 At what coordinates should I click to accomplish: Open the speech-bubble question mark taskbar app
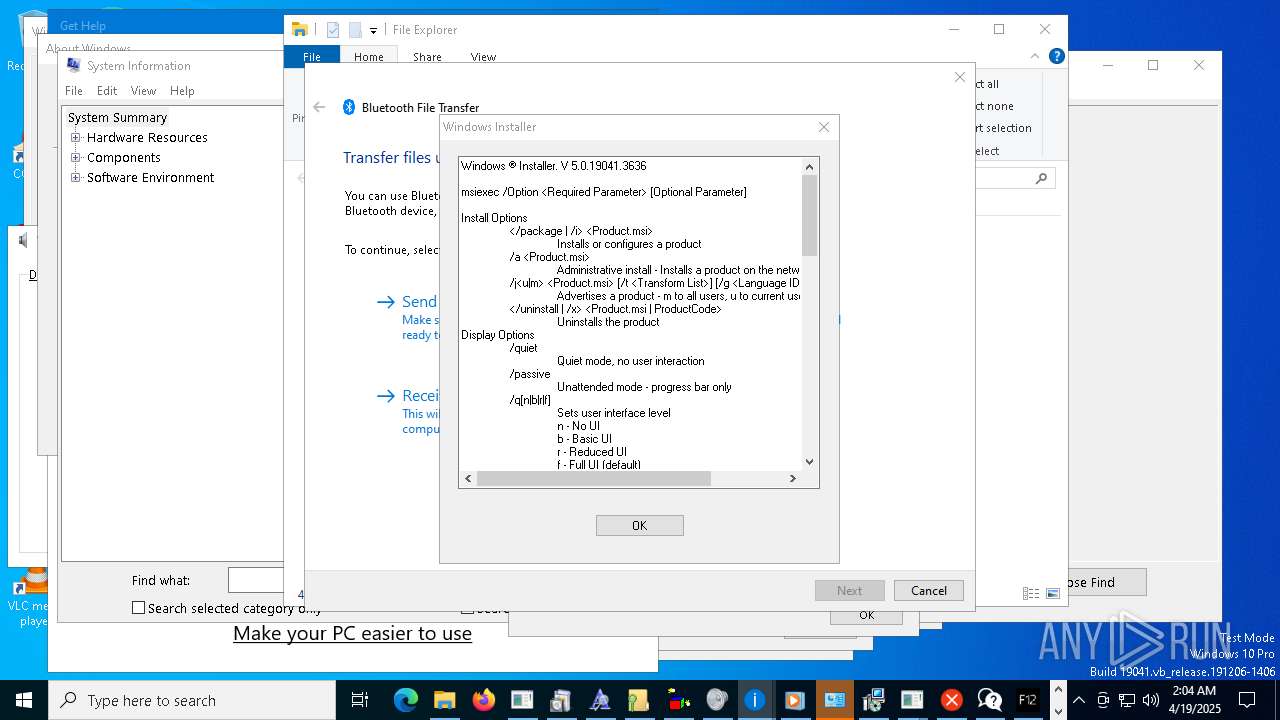tap(989, 700)
